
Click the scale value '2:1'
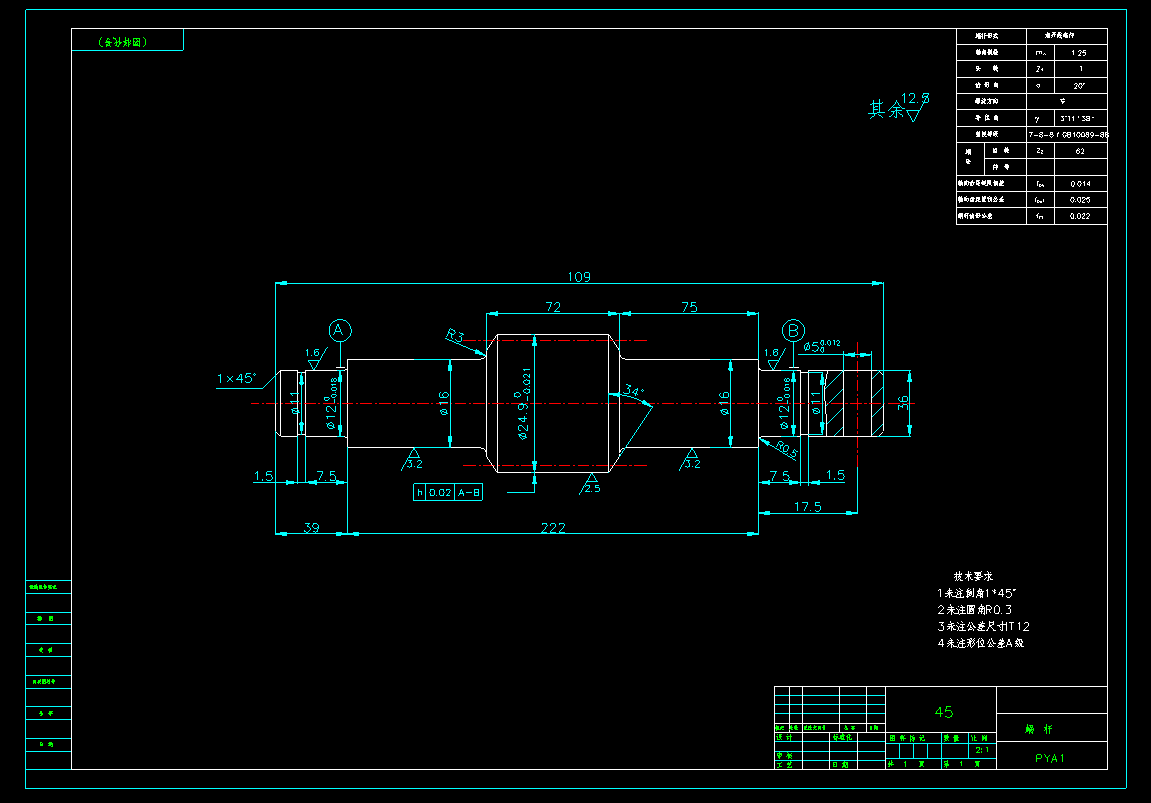[x=982, y=750]
